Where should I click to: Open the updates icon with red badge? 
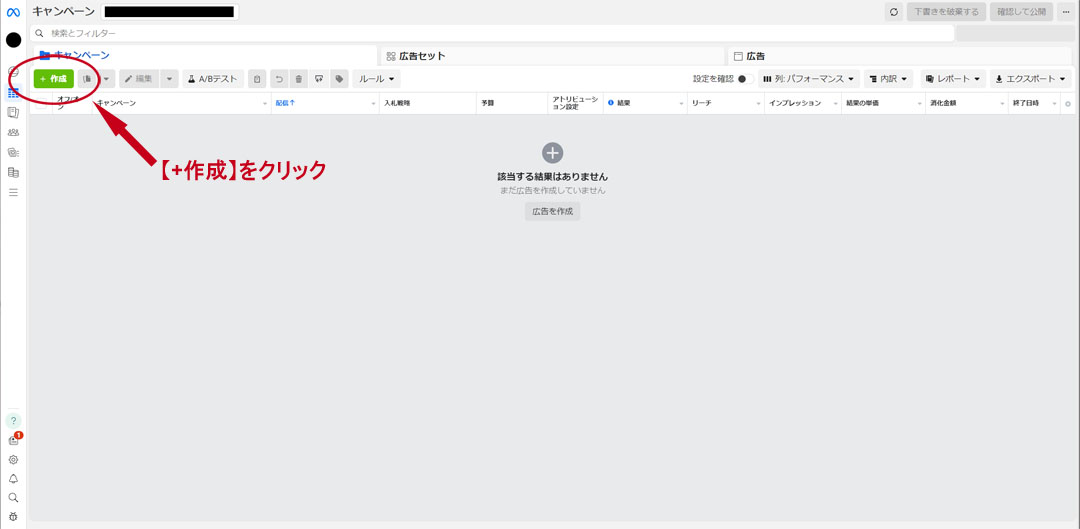pyautogui.click(x=14, y=439)
